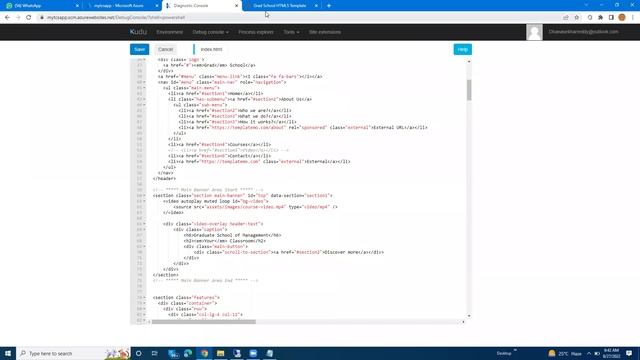Image resolution: width=640 pixels, height=360 pixels.
Task: Click the editor horizontal scrollbar
Action: tap(204, 322)
